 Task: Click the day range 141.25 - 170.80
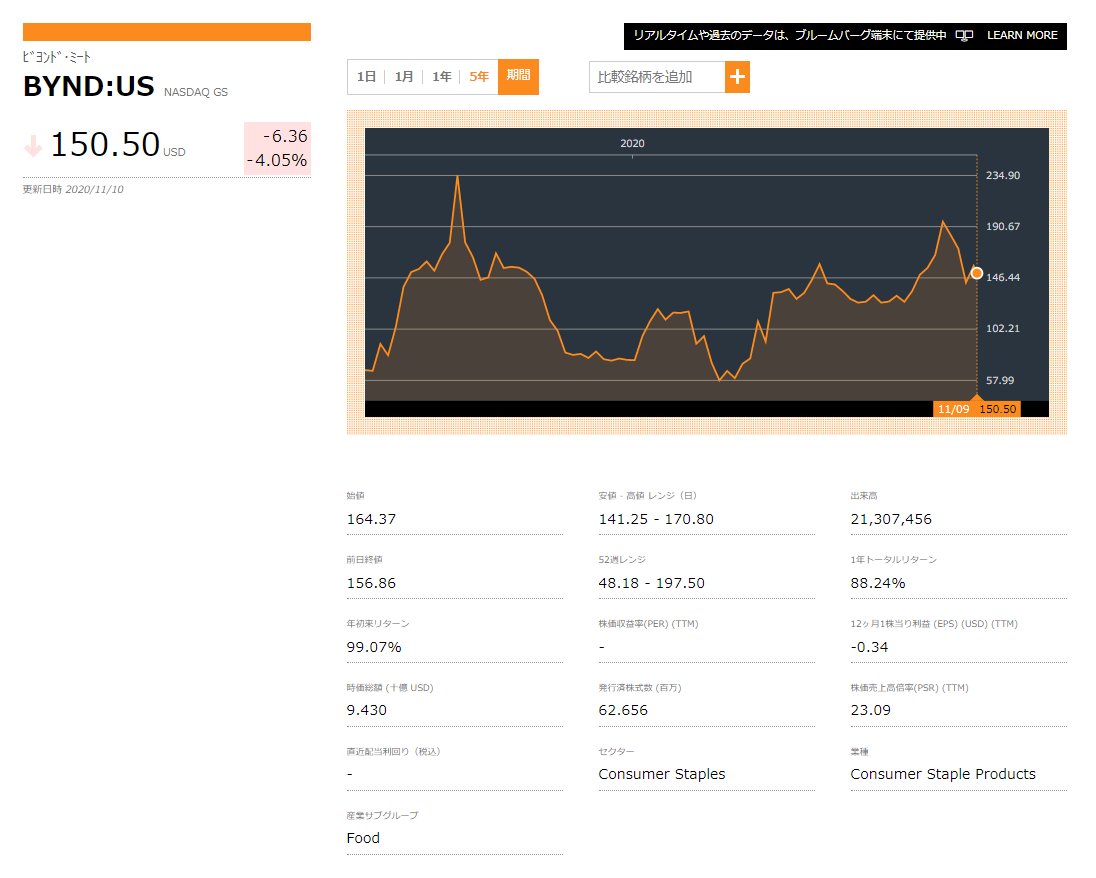tap(656, 519)
